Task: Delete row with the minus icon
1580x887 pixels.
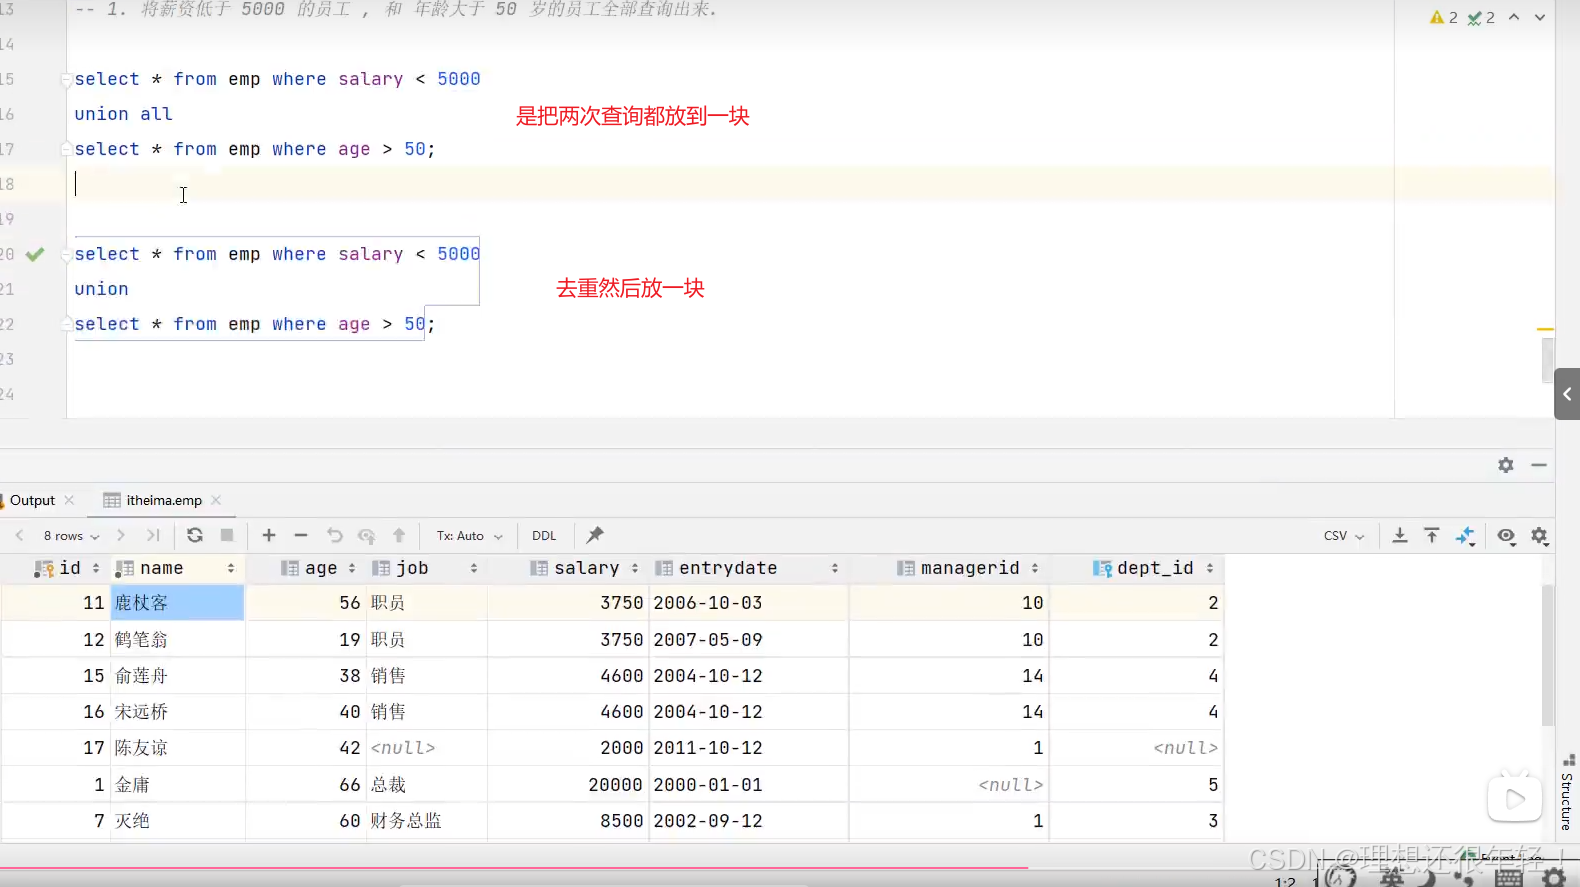Action: pyautogui.click(x=301, y=535)
